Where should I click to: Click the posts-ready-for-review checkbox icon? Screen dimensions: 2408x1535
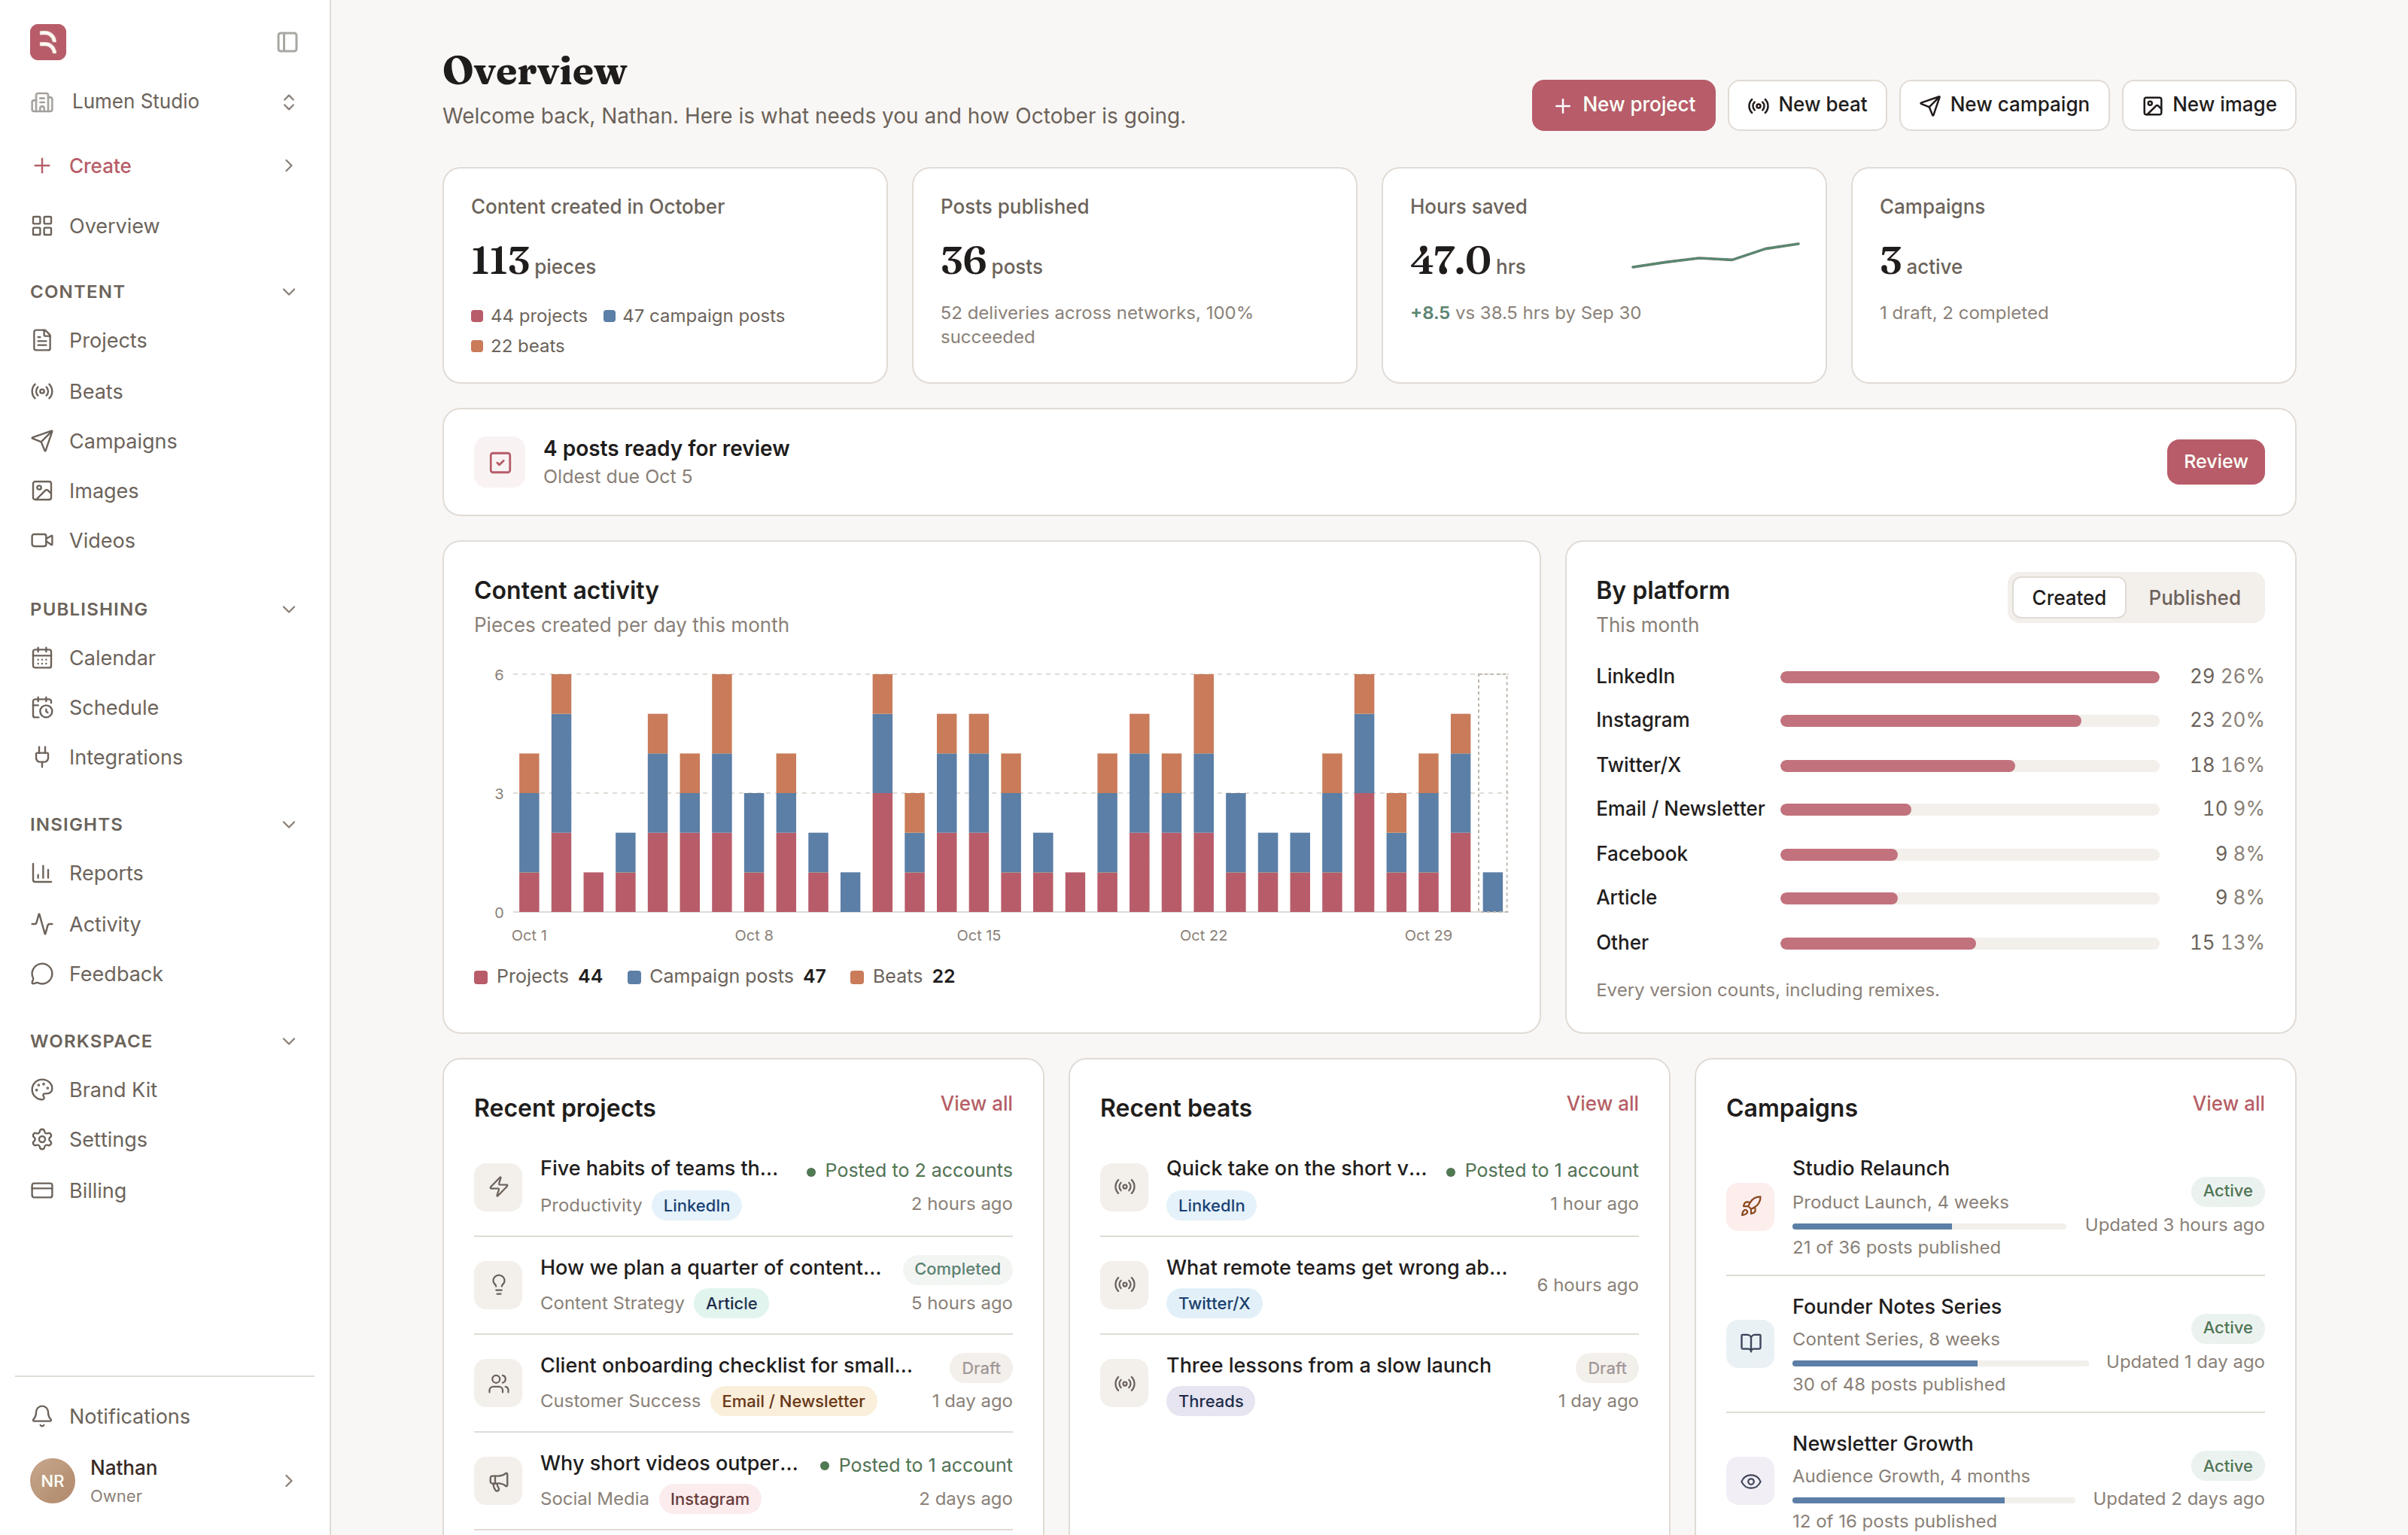(500, 462)
